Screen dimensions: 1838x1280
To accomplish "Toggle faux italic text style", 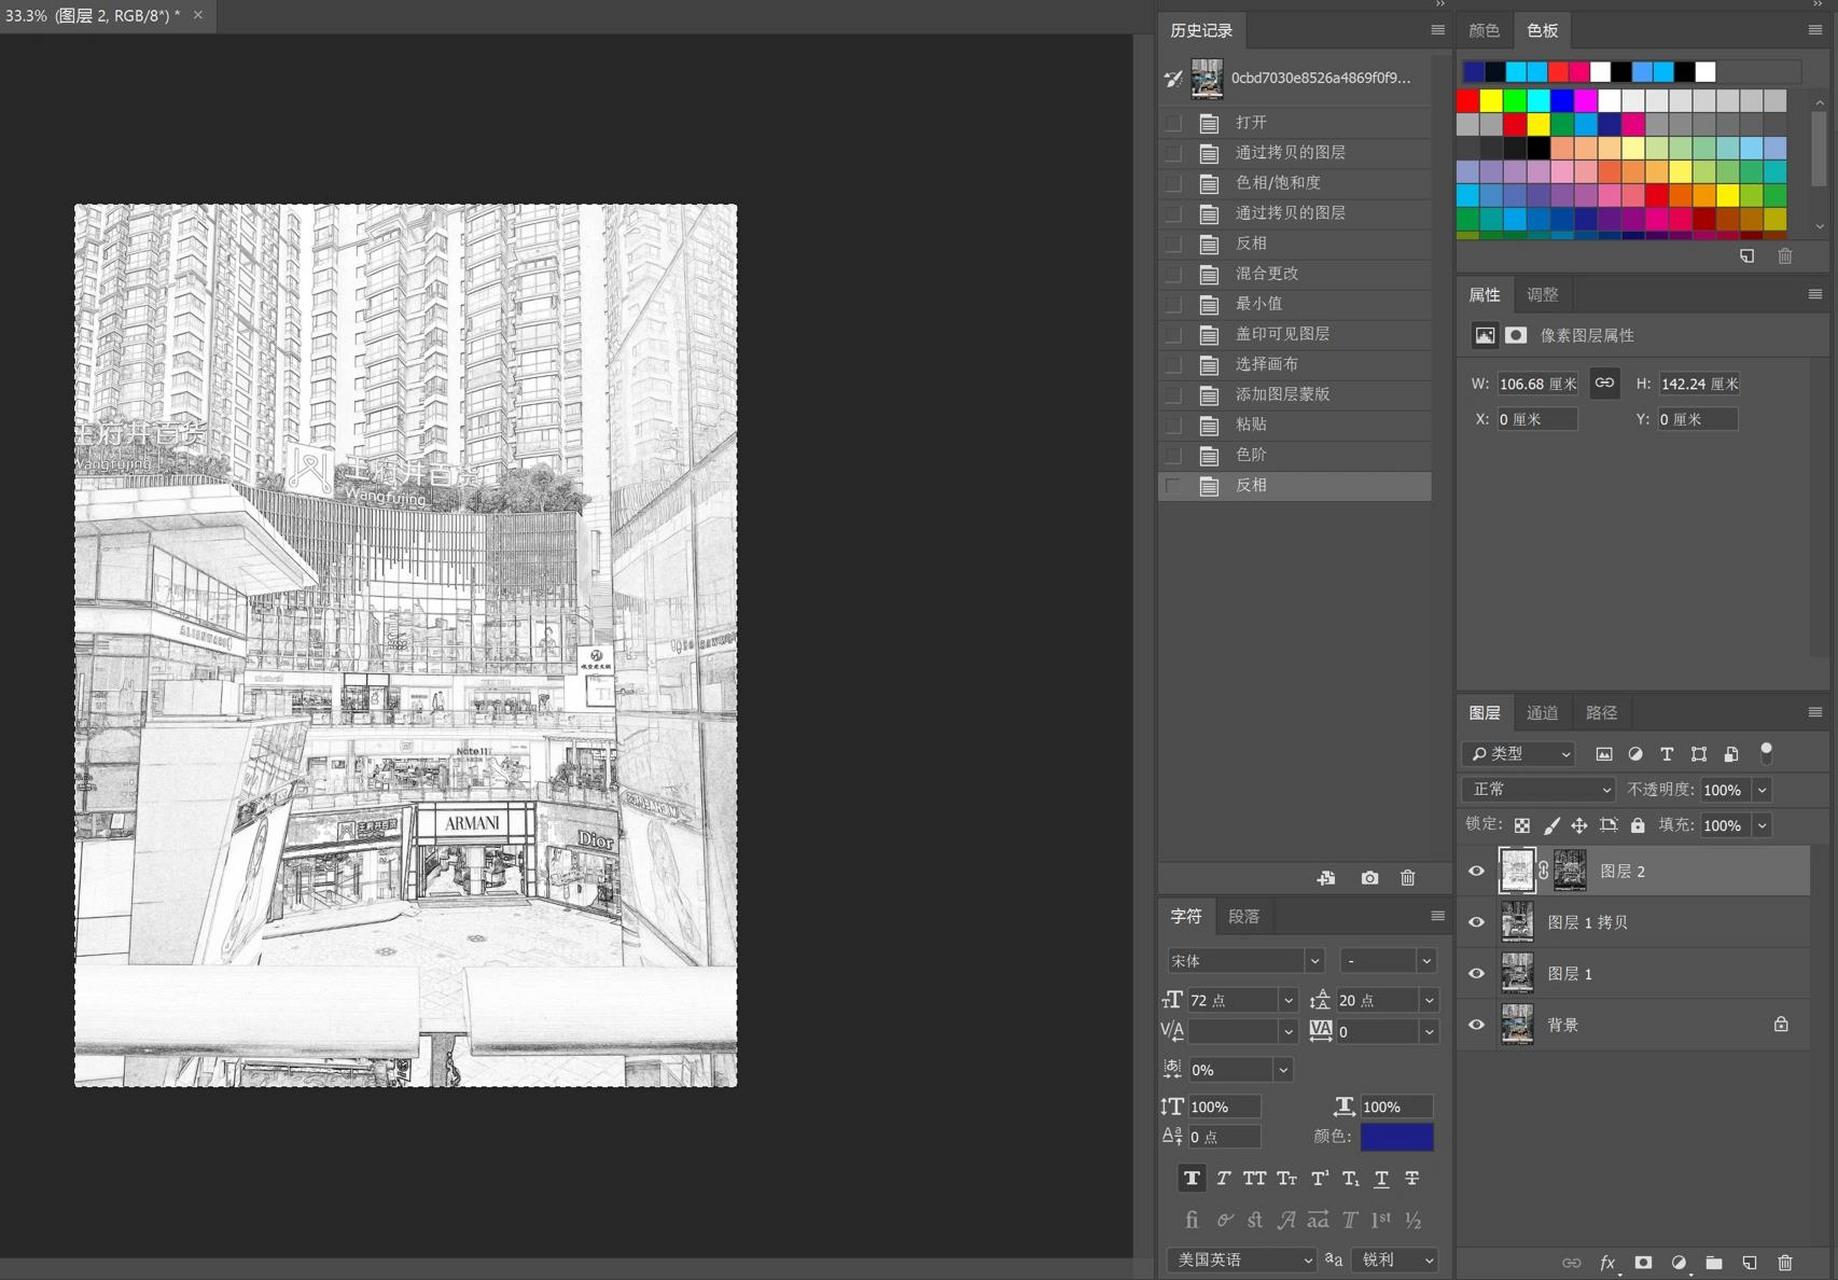I will tap(1223, 1178).
